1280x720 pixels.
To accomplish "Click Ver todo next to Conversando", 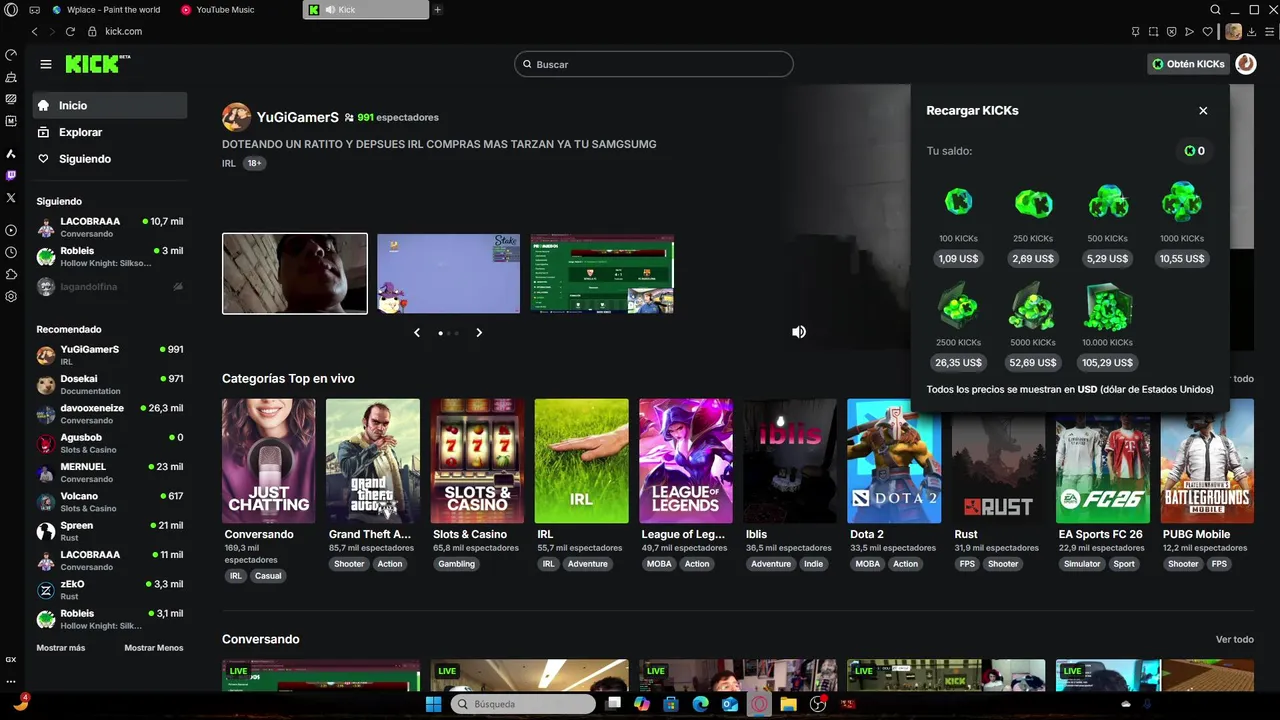I will point(1234,639).
